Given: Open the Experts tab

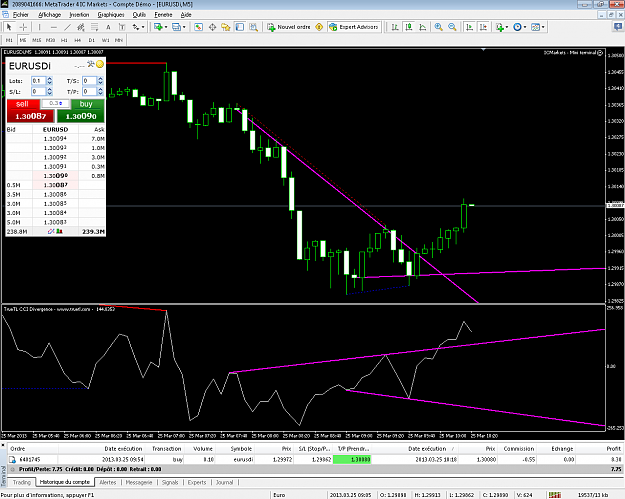Looking at the screenshot, I should pyautogui.click(x=197, y=482).
